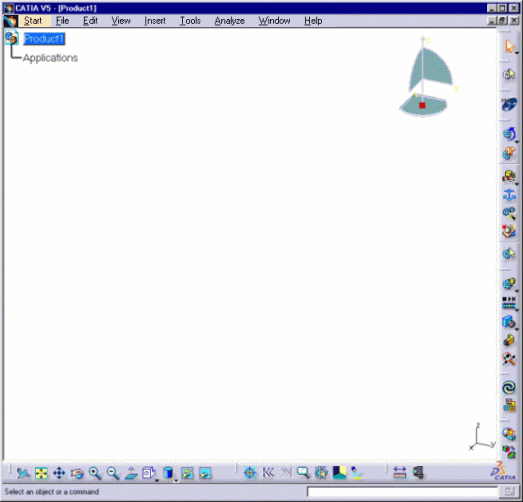
Task: Click the red square on the compass
Action: pyautogui.click(x=422, y=105)
